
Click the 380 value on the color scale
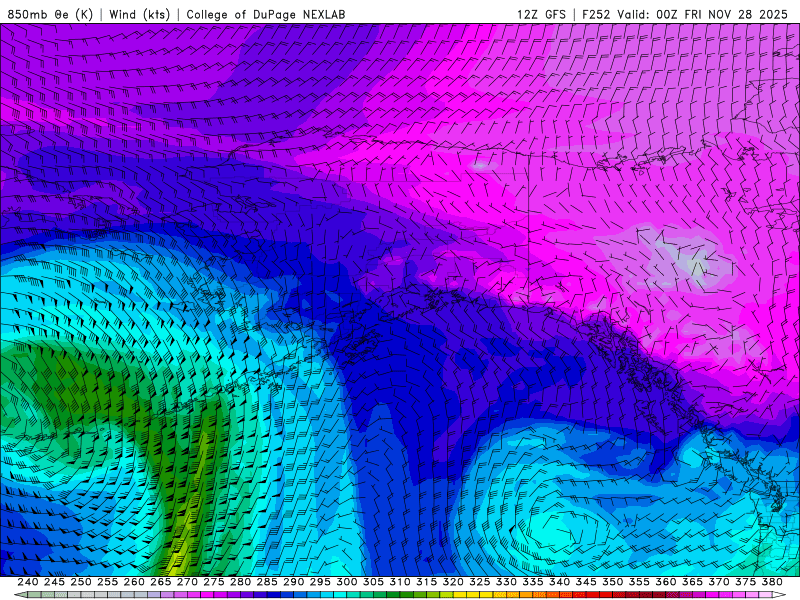pyautogui.click(x=770, y=582)
